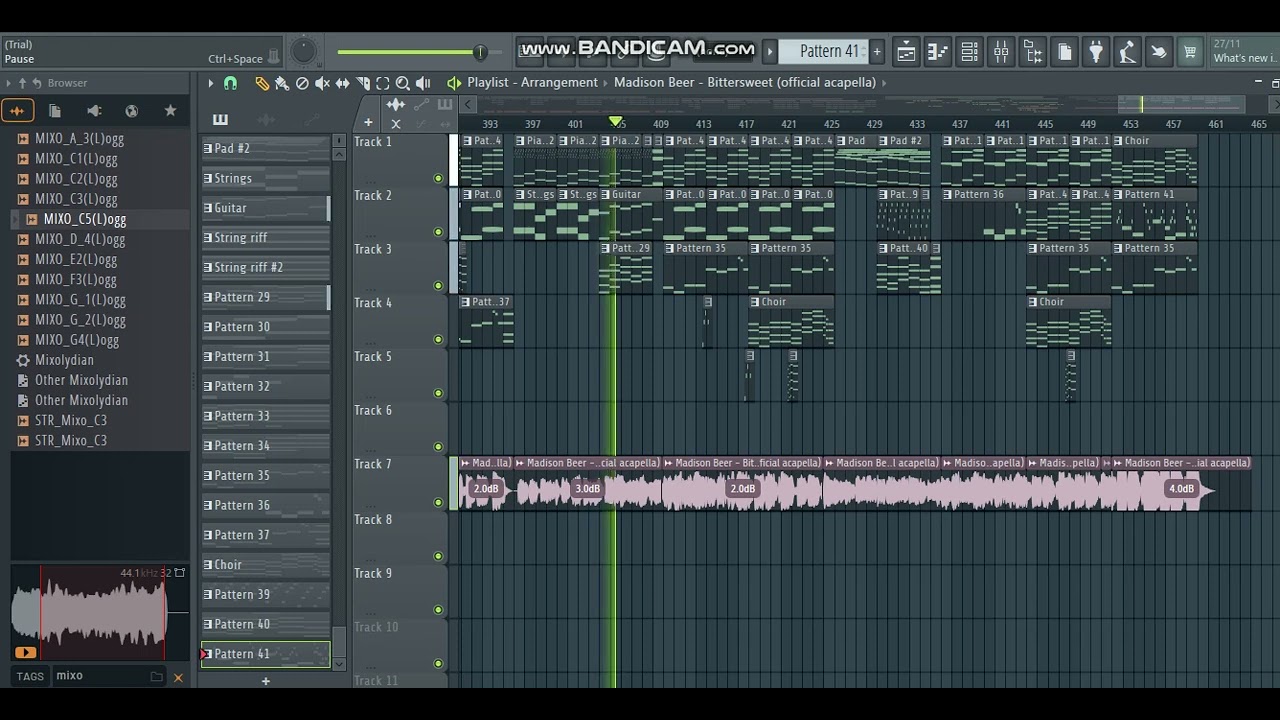1280x720 pixels.
Task: Open the Mixolydian item in browser
Action: tap(64, 360)
